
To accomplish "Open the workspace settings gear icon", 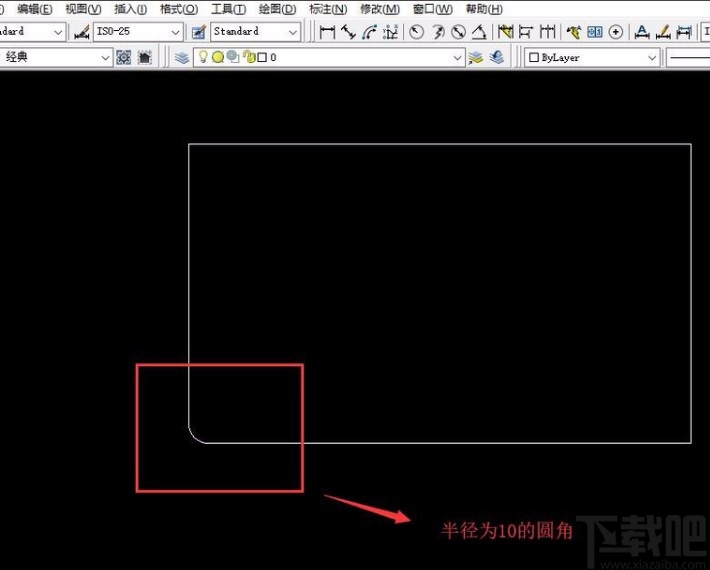I will tap(124, 57).
